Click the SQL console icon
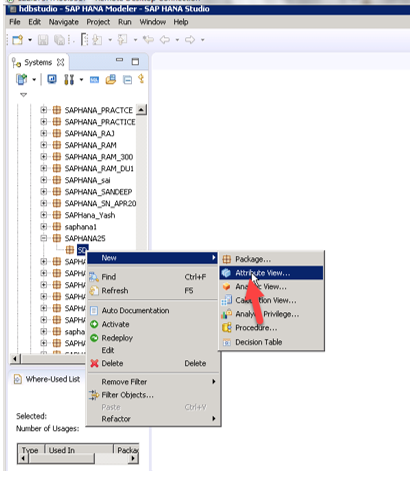The width and height of the screenshot is (410, 480). pyautogui.click(x=94, y=80)
